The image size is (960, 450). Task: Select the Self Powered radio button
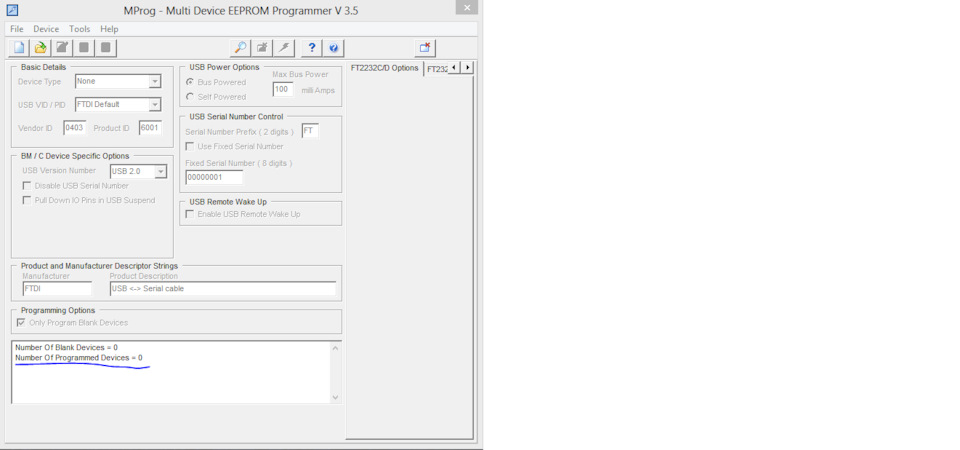click(x=190, y=97)
